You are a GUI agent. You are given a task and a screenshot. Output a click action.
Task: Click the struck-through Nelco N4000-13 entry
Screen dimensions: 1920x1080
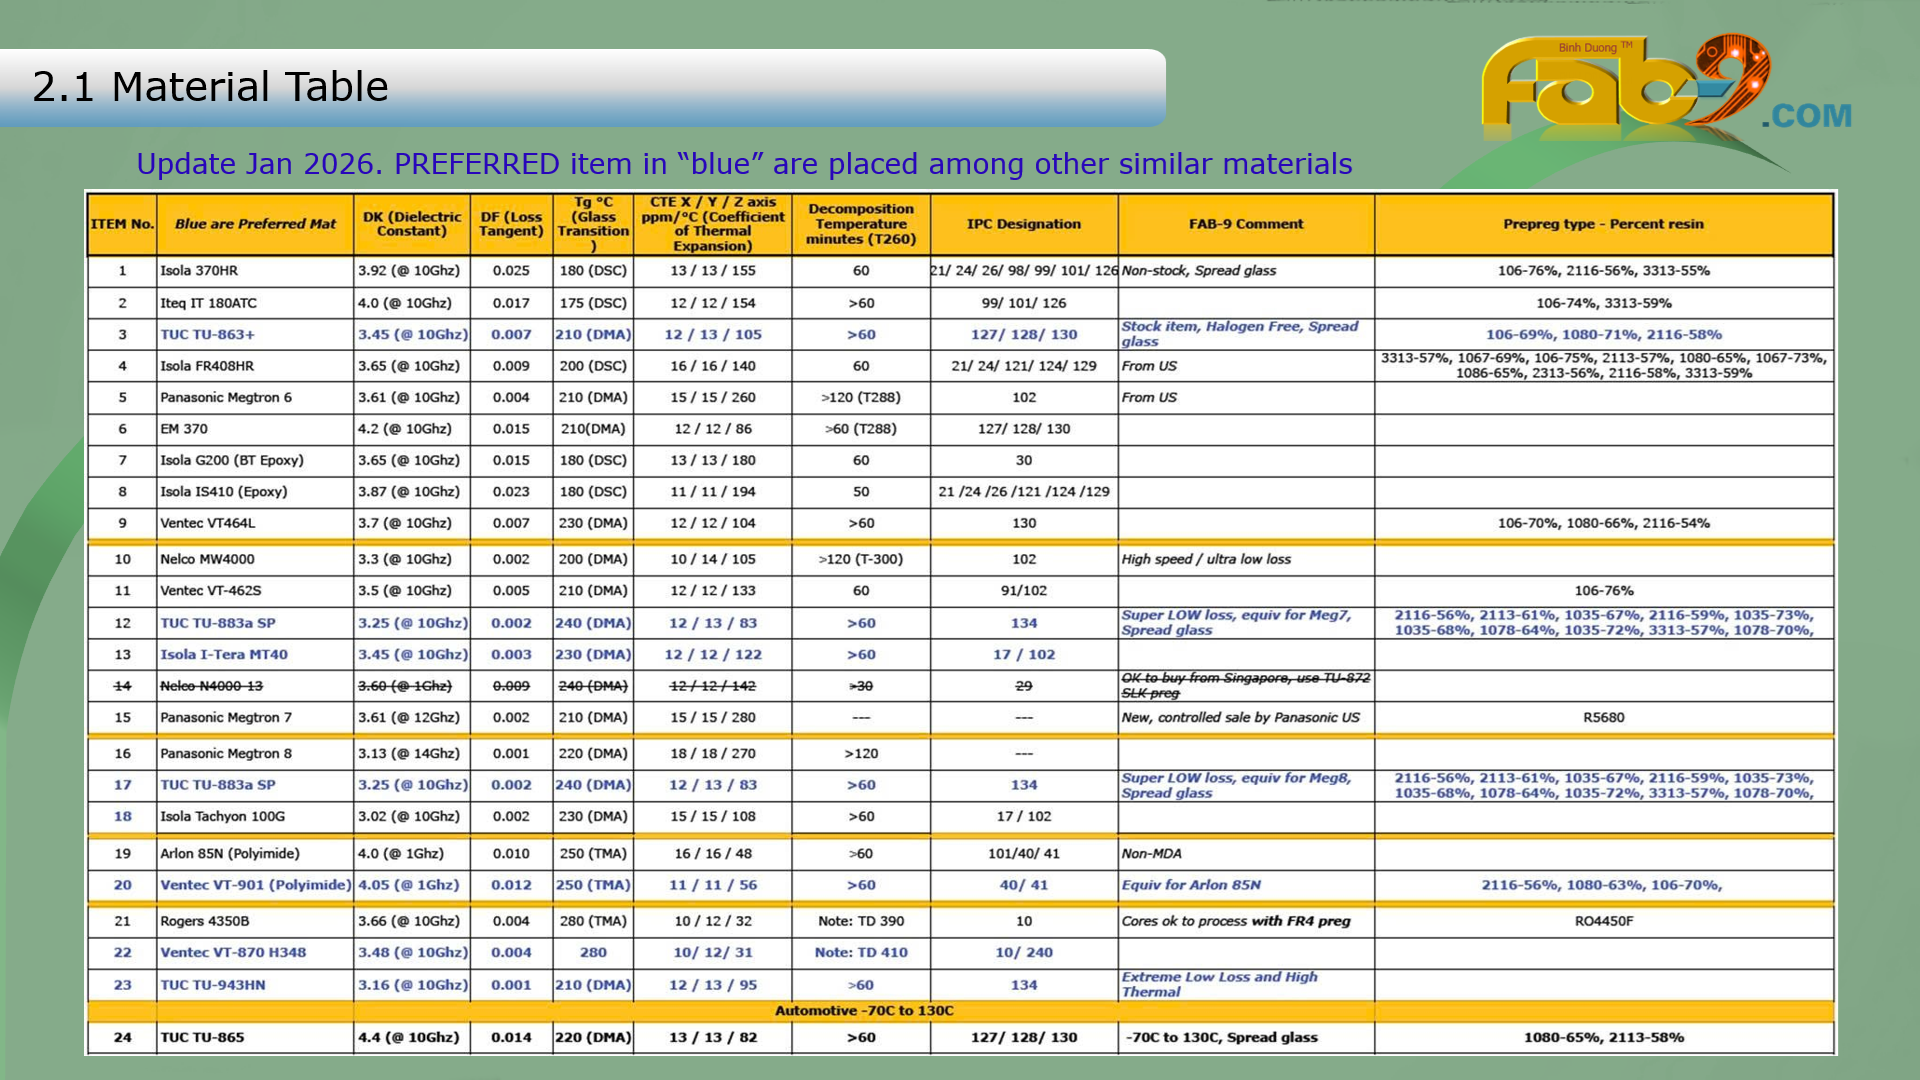[211, 686]
